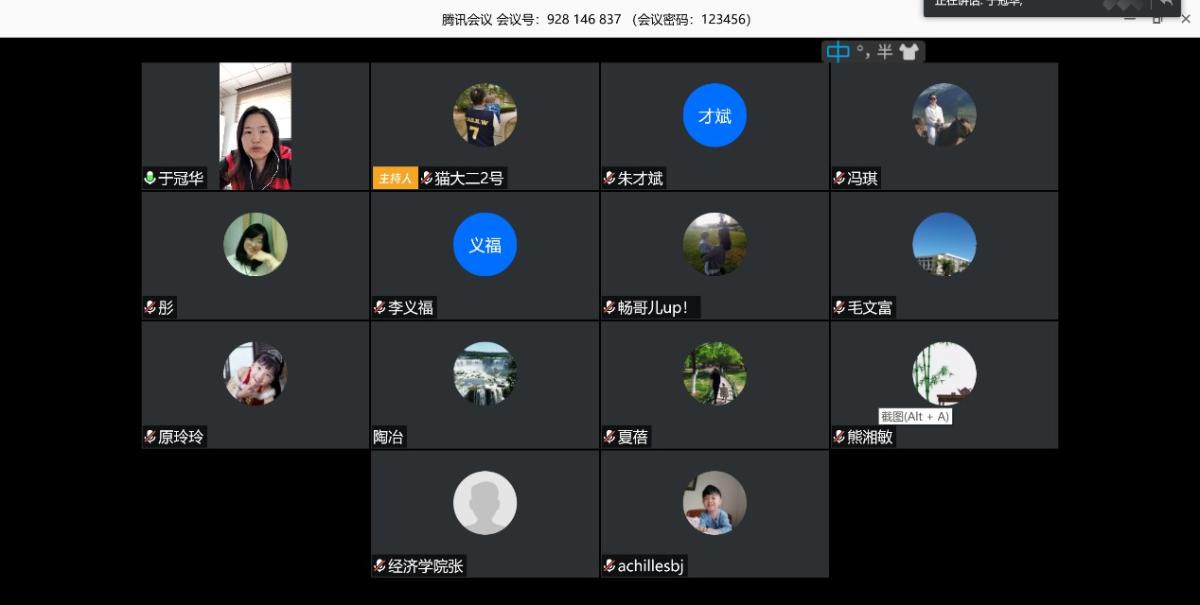Click the muted mic icon next to achillesbj
Screen dimensions: 1200x605
click(x=609, y=567)
